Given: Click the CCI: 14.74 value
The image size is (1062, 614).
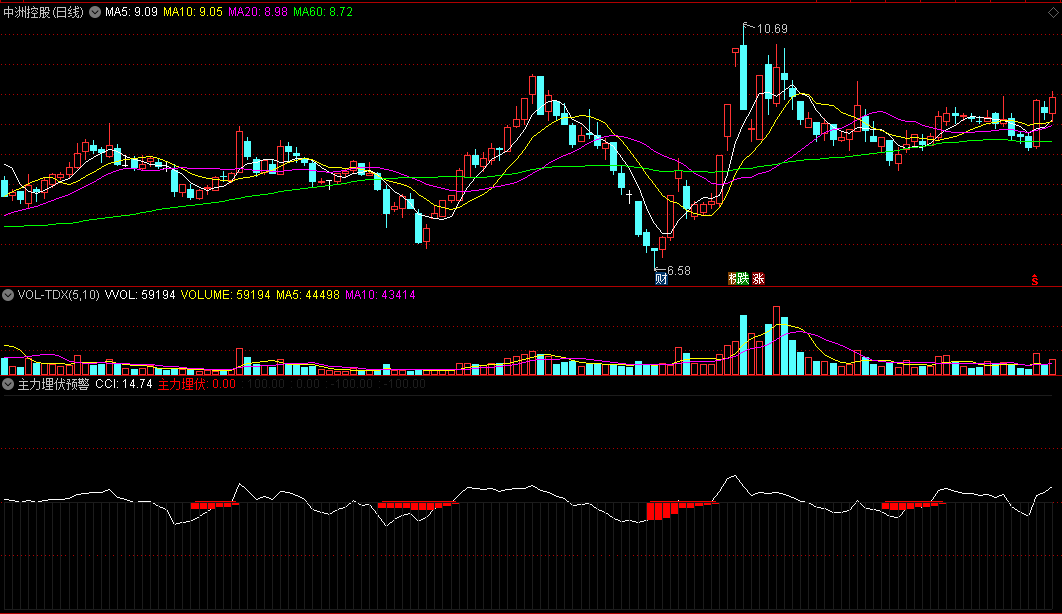Looking at the screenshot, I should coord(124,384).
